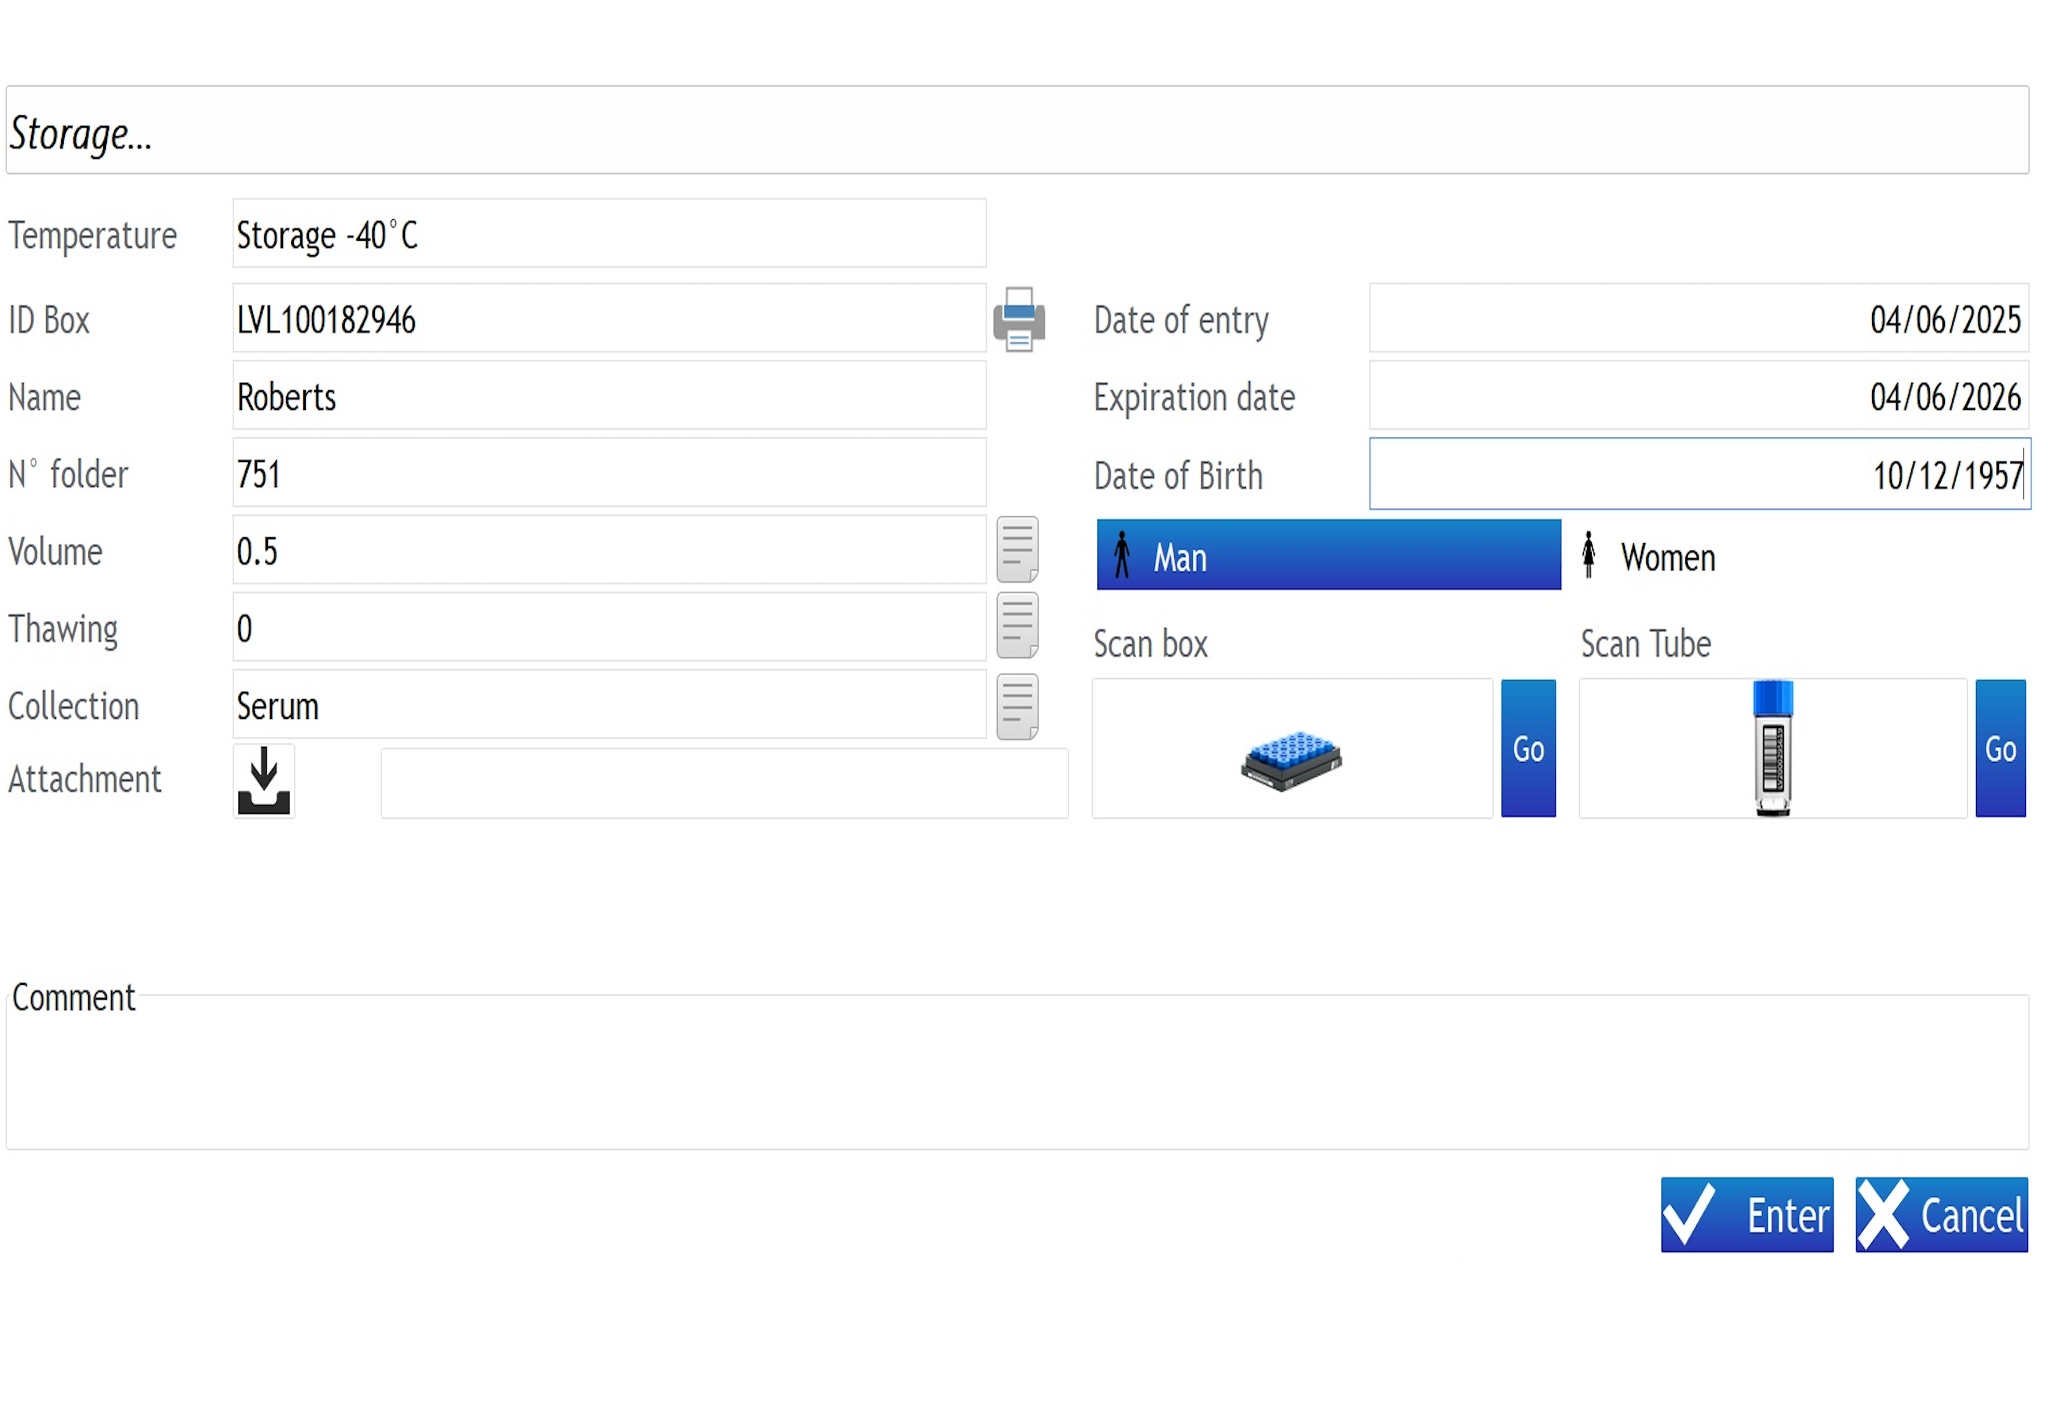Dismiss the form with the Cancel button
This screenshot has height=1418, width=2048.
(x=1940, y=1215)
